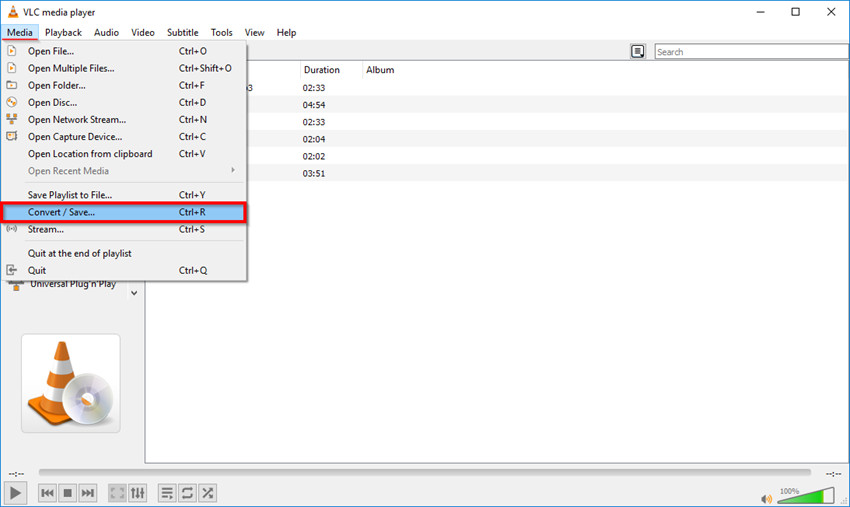The height and width of the screenshot is (507, 850).
Task: Click the VLC cone title bar icon
Action: (x=12, y=12)
